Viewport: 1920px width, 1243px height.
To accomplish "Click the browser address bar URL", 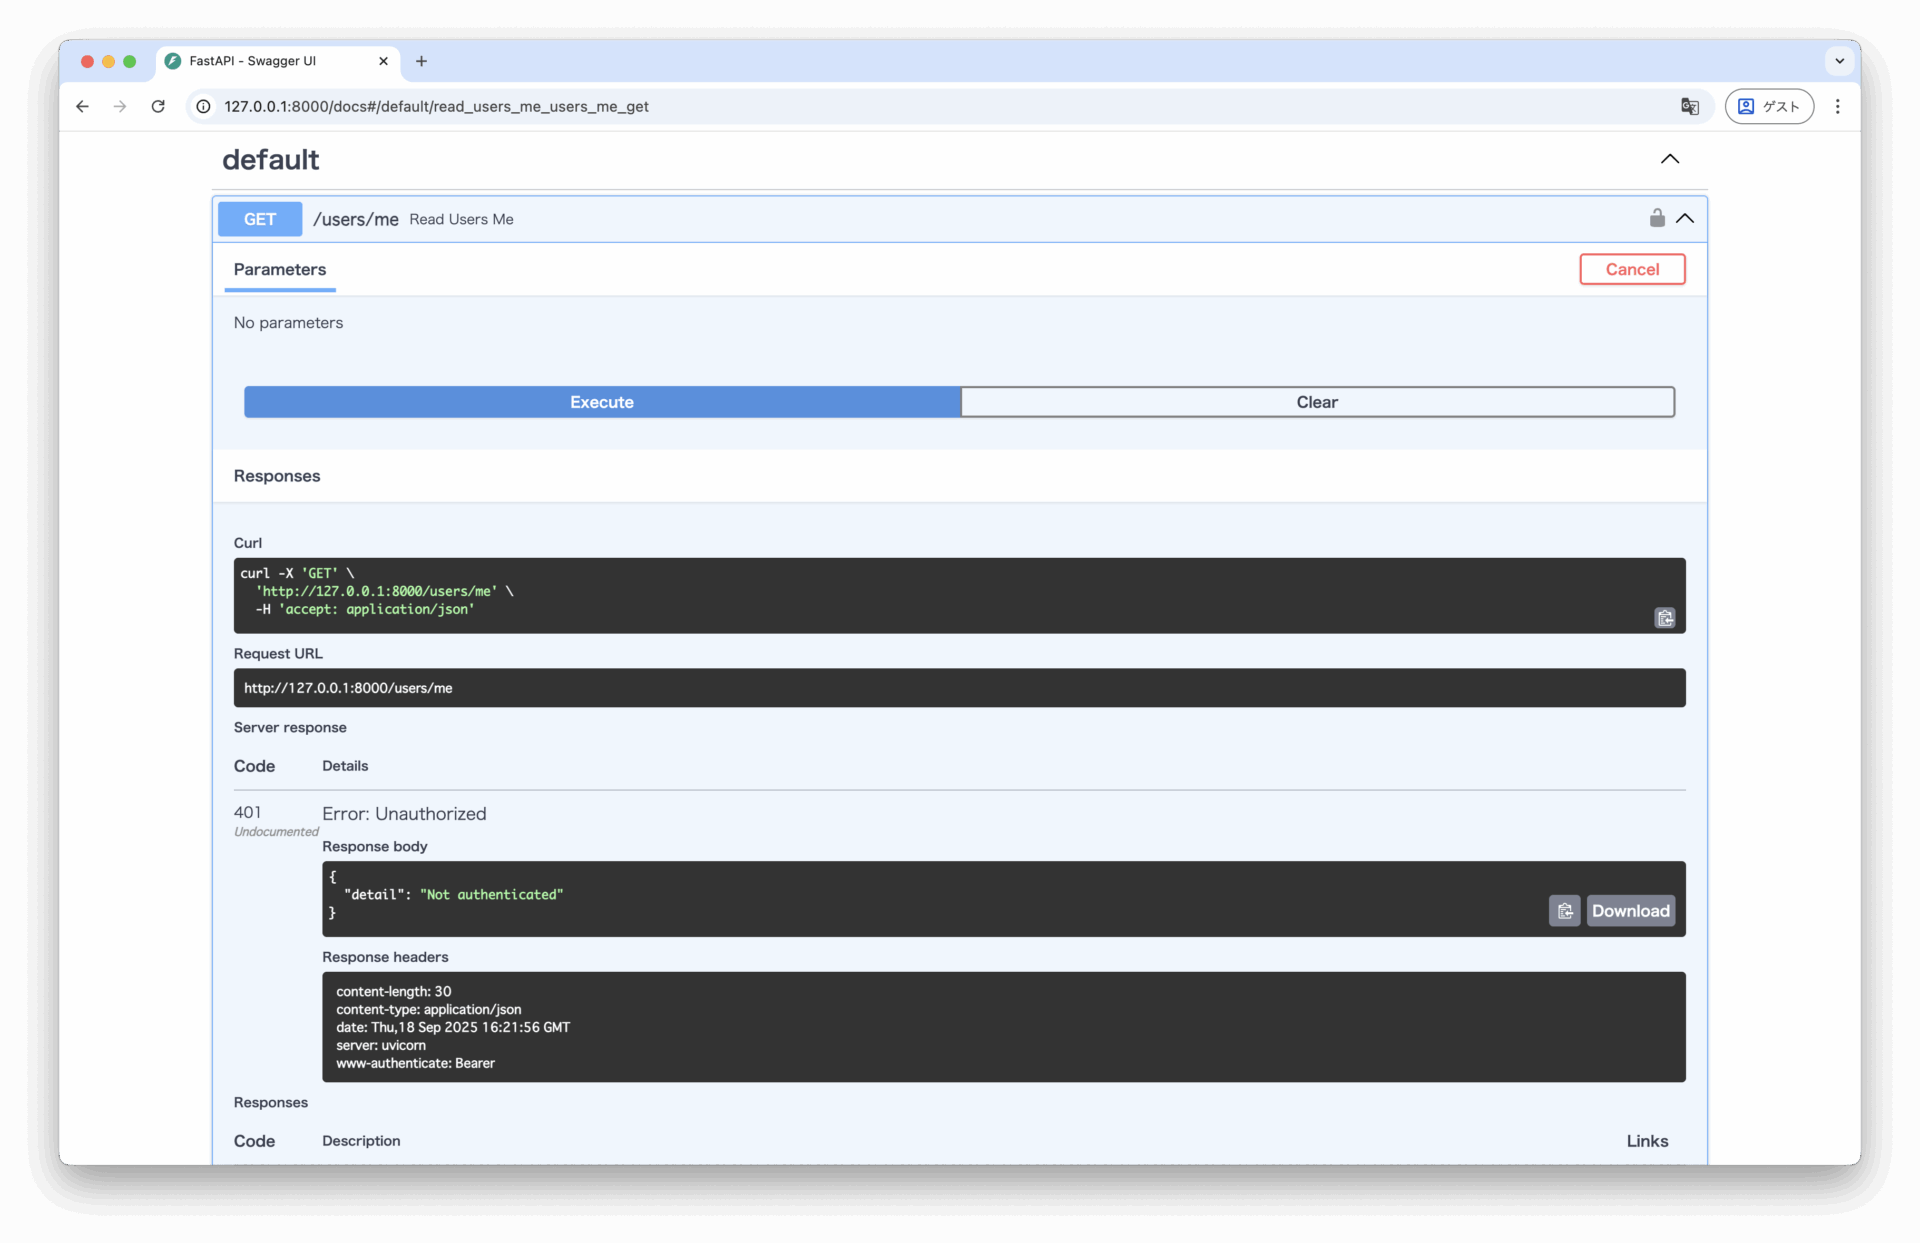I will [x=436, y=106].
